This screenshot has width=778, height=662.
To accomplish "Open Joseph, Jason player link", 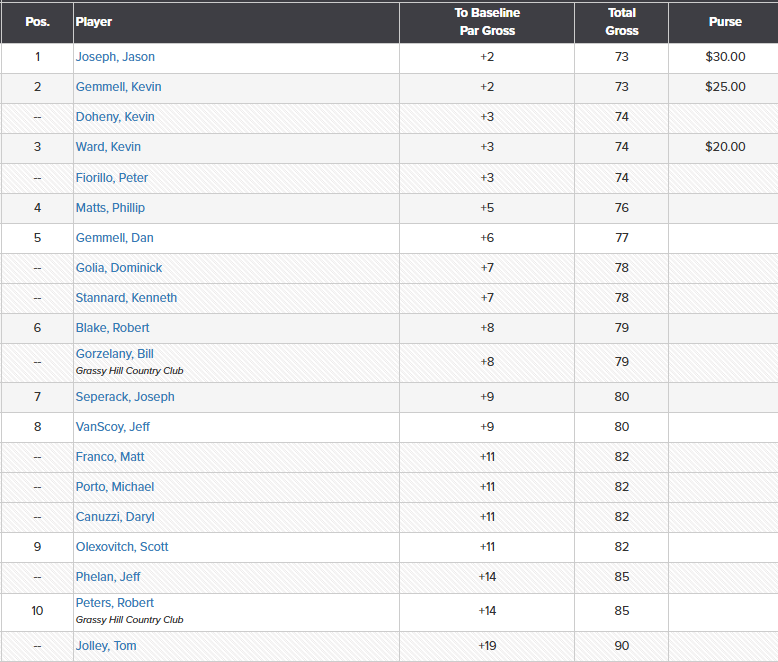I will [115, 57].
